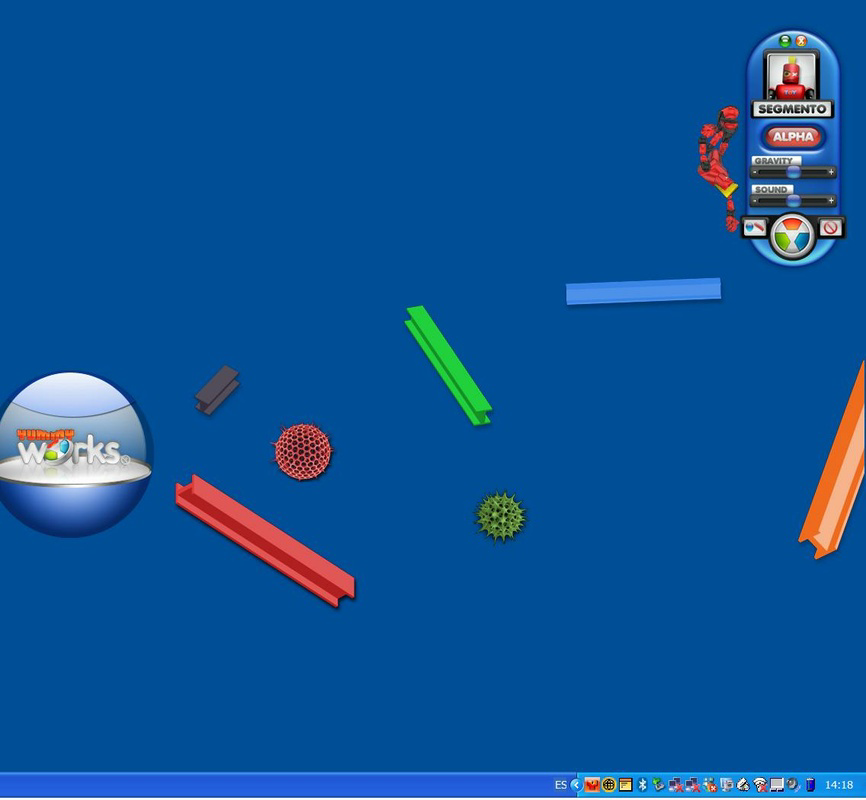This screenshot has height=800, width=866.
Task: Click the battery icon in the system tray
Action: (810, 784)
